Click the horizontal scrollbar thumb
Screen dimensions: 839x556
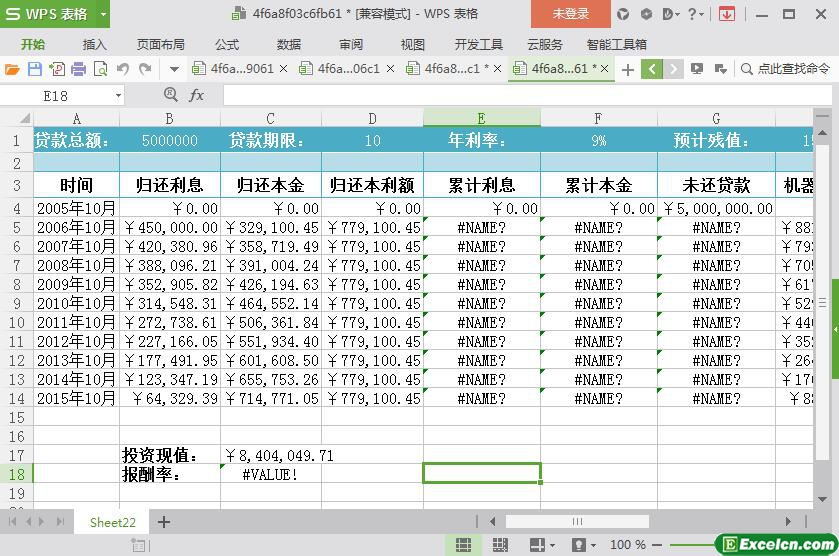[x=577, y=522]
